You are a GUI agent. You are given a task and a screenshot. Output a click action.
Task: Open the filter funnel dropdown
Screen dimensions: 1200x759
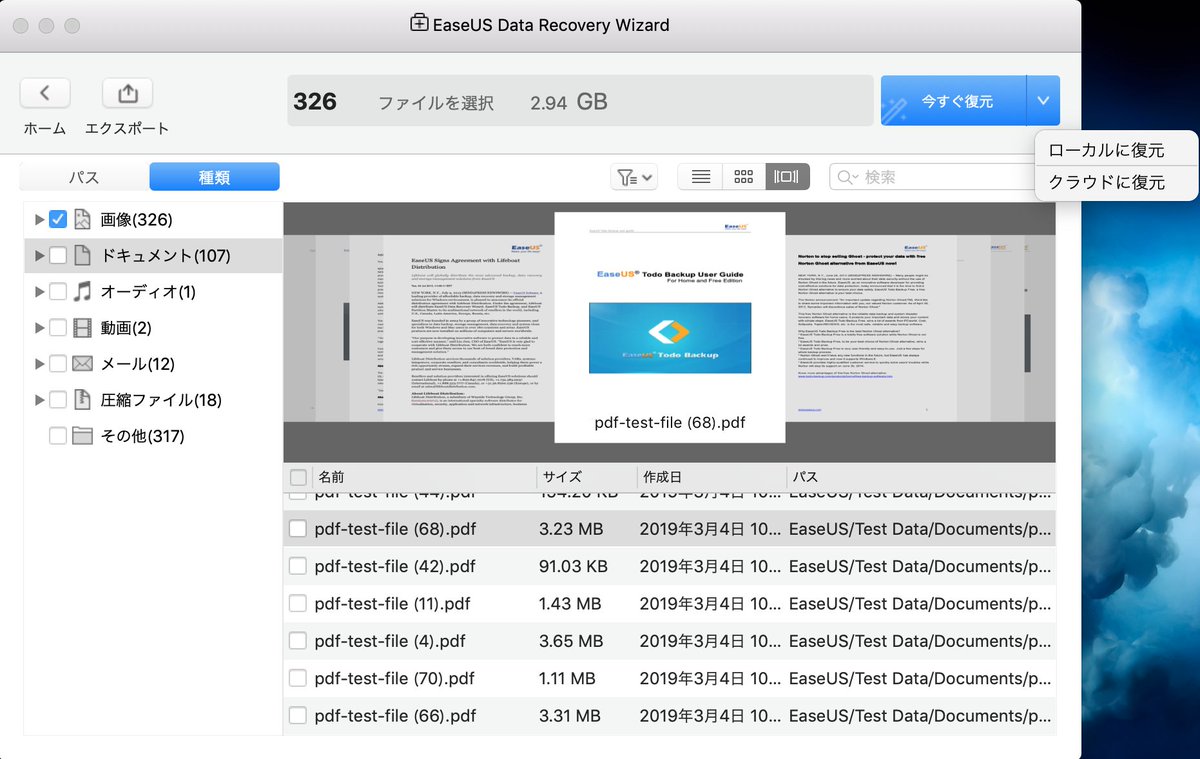click(634, 177)
